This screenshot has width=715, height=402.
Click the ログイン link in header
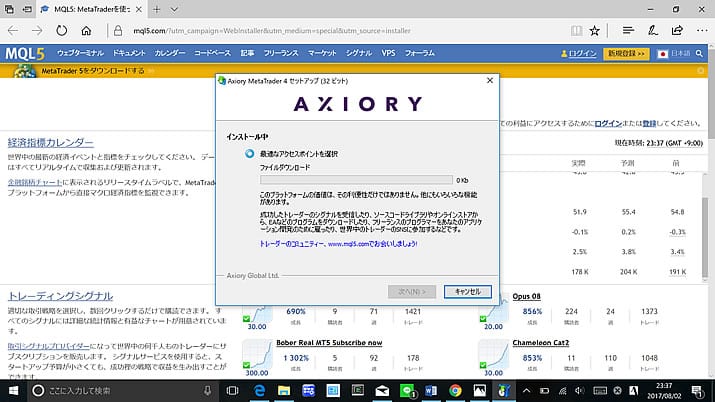582,54
